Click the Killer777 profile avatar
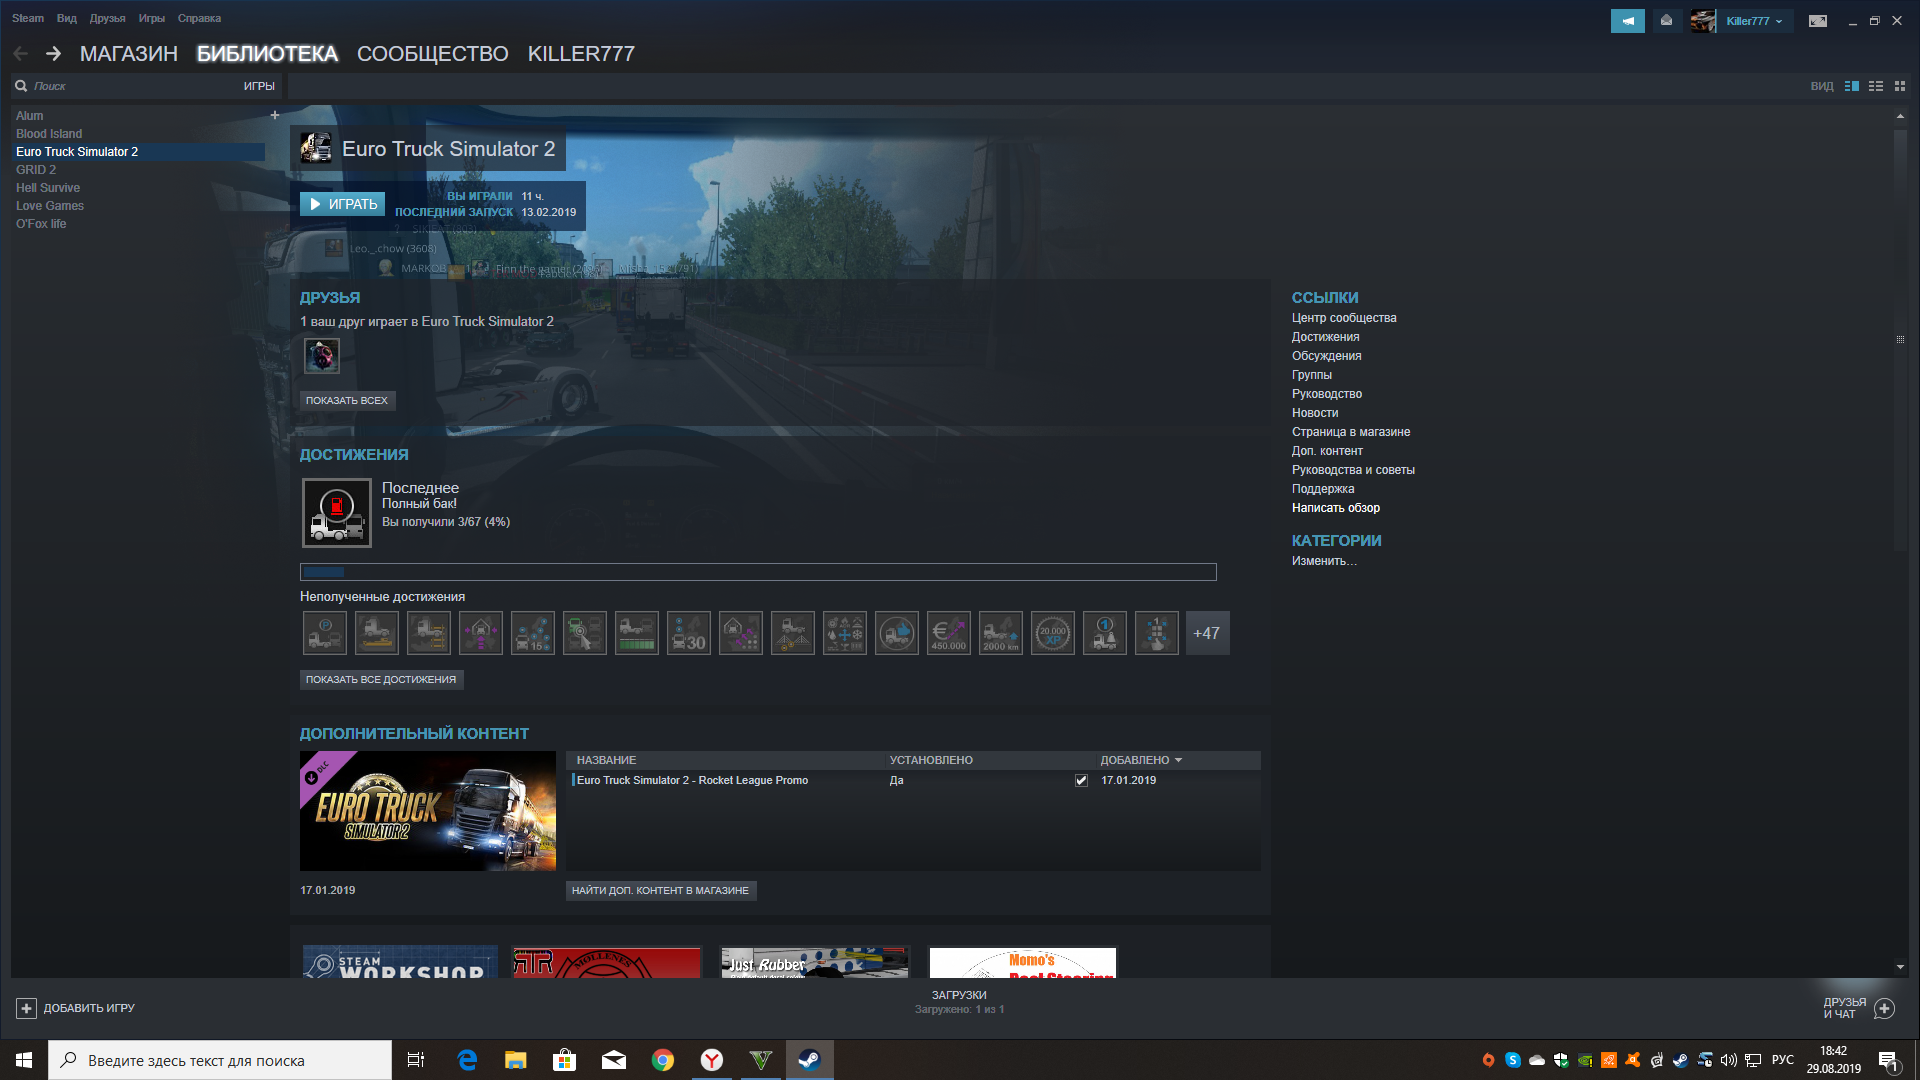 [1703, 20]
